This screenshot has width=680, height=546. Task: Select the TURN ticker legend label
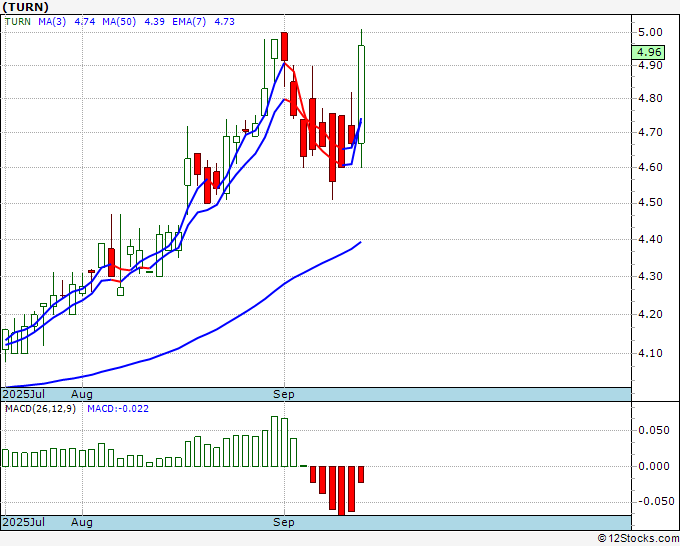point(18,22)
